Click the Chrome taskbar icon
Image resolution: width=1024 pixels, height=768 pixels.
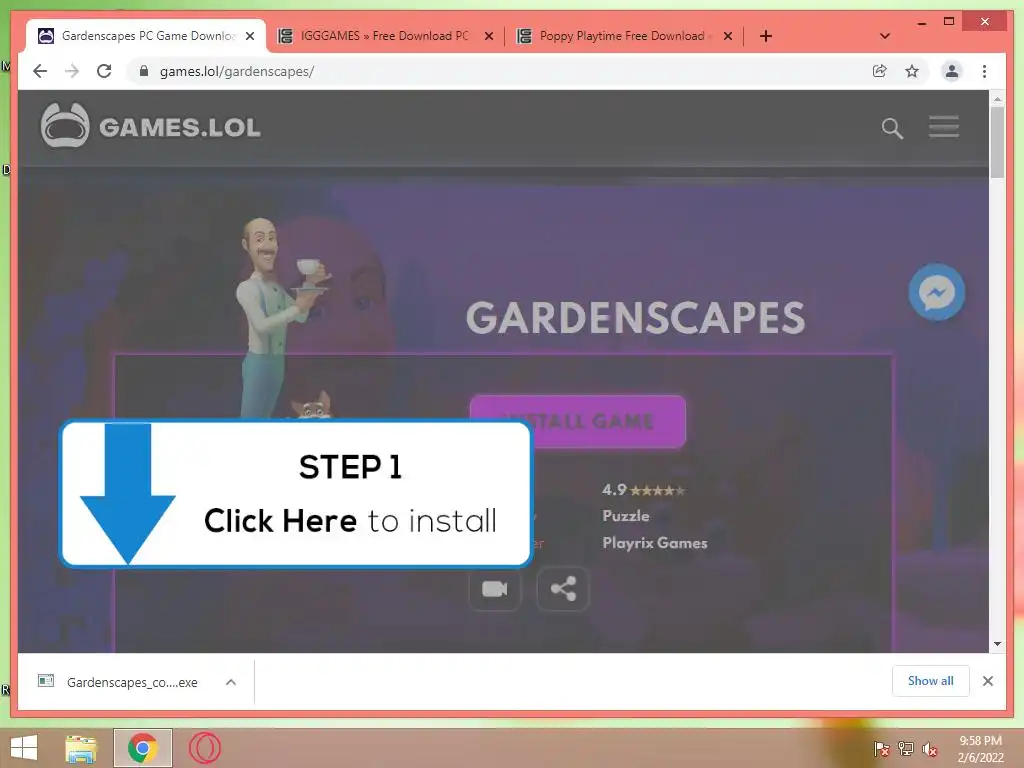click(x=143, y=748)
